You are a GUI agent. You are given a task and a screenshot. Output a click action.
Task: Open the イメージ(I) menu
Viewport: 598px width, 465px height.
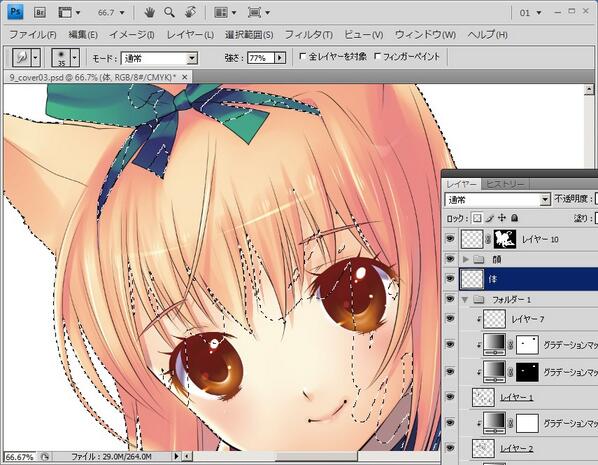pyautogui.click(x=132, y=35)
